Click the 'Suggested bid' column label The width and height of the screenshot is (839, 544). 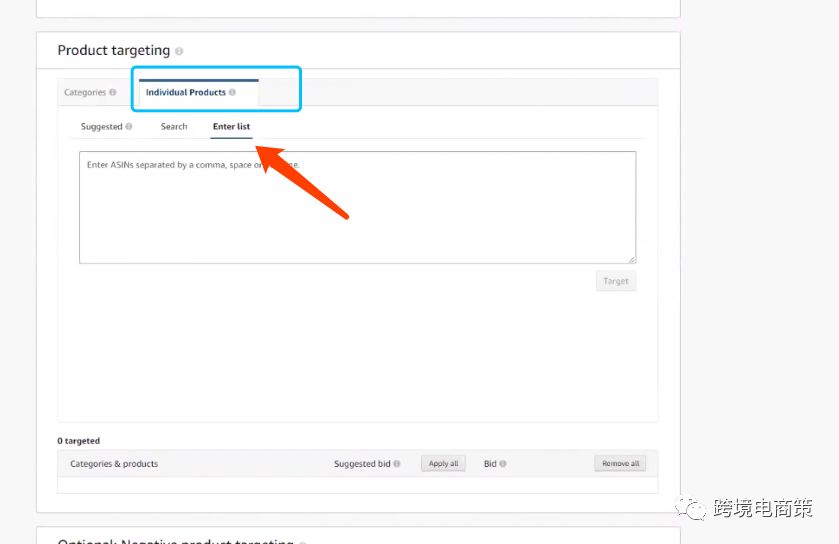point(362,464)
